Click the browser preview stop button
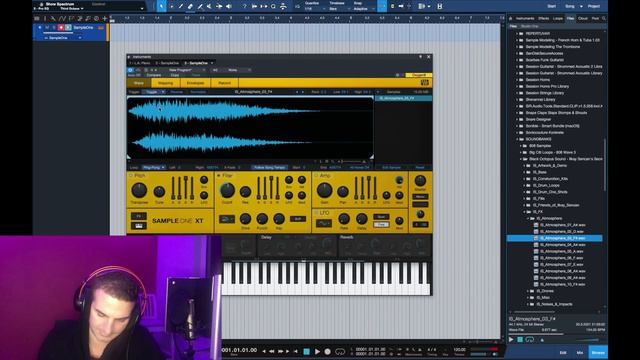 pyautogui.click(x=520, y=339)
